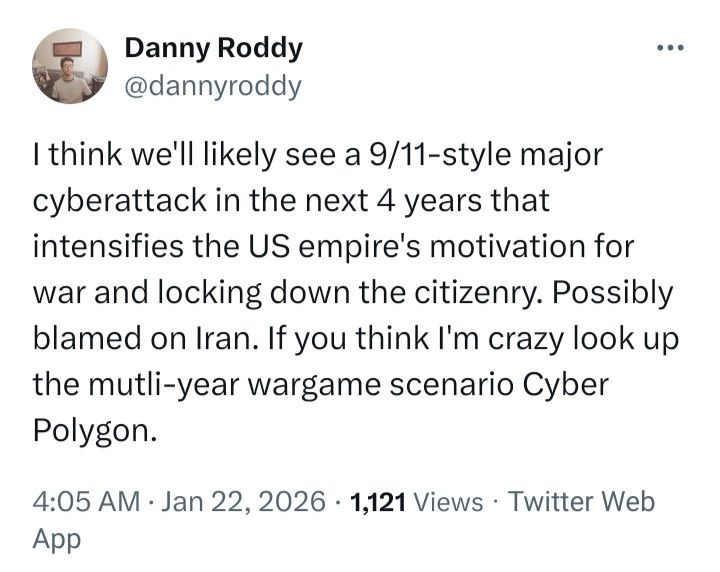Open the Danny Roddy display name link

tap(212, 48)
